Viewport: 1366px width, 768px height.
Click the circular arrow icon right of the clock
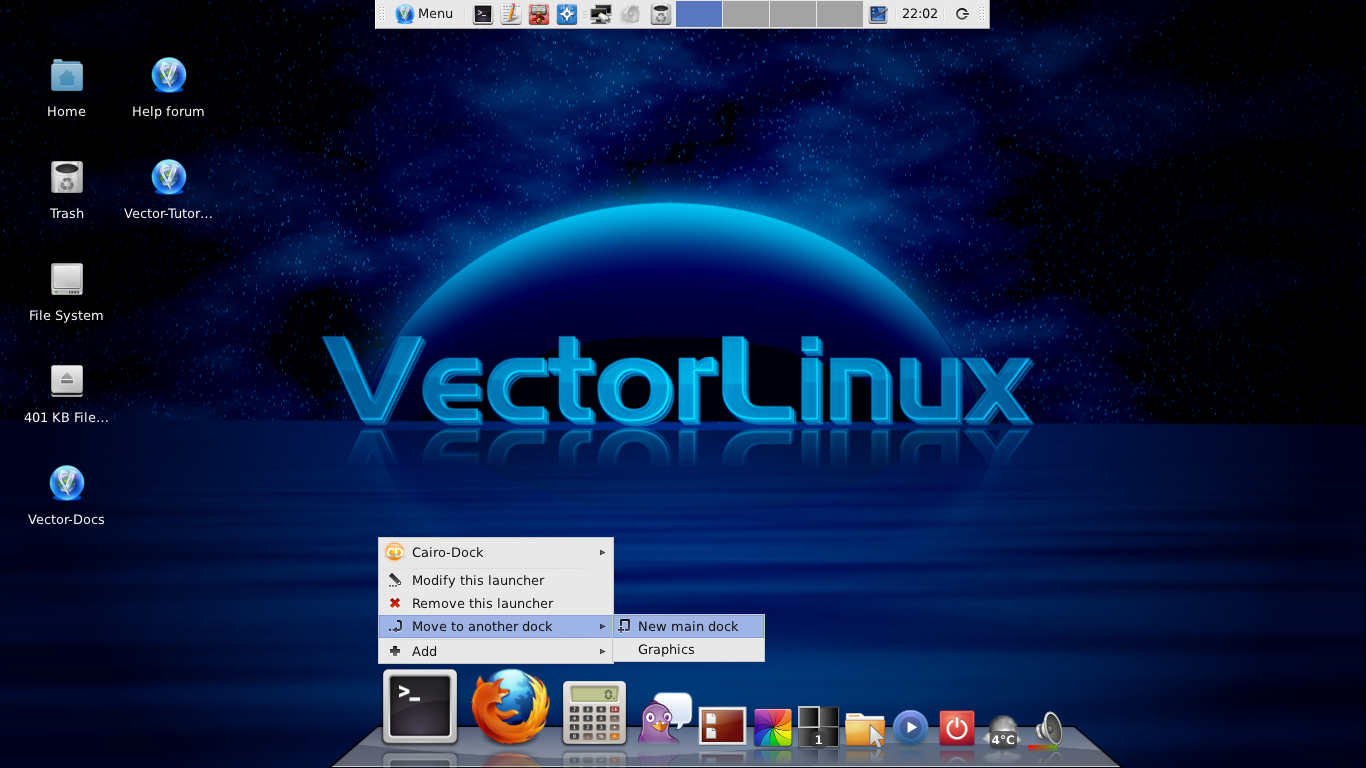962,14
